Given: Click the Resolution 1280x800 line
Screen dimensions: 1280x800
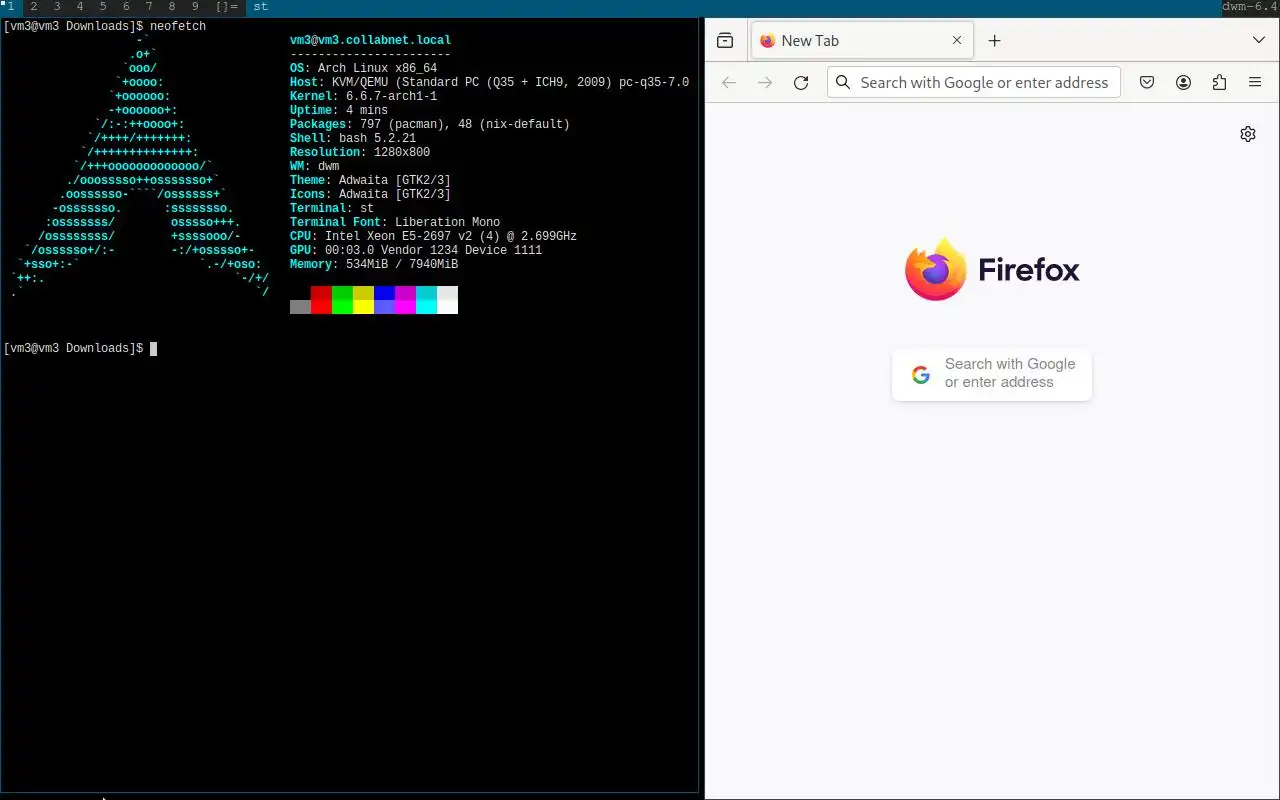Looking at the screenshot, I should click(360, 152).
